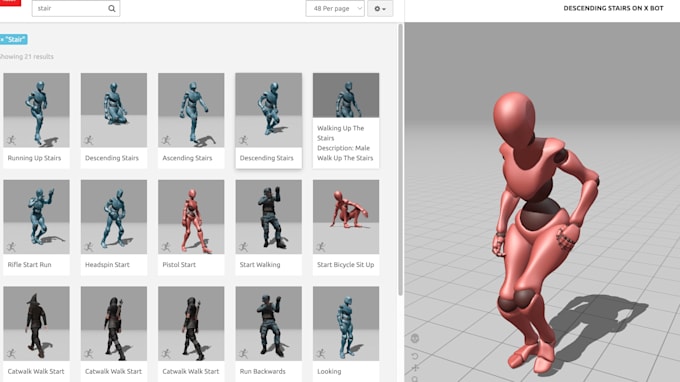Click the "Headspin Start" label
The image size is (680, 382).
tap(107, 264)
